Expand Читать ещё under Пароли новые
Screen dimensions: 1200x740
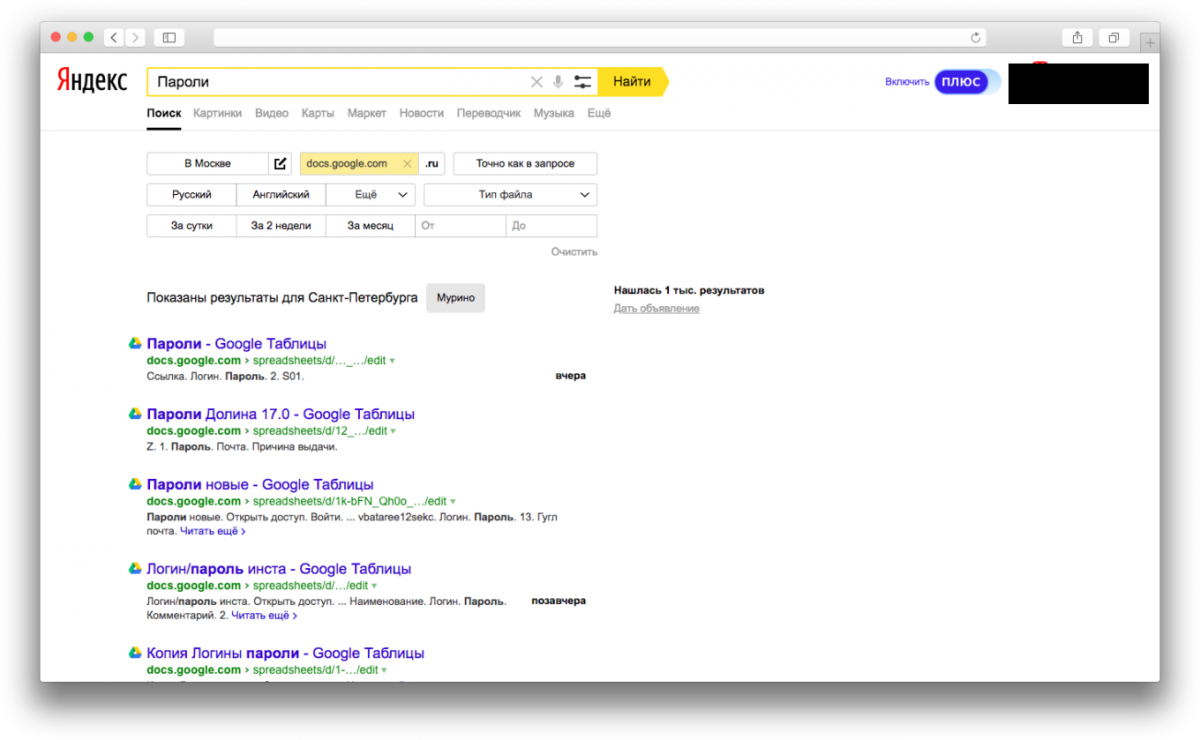[213, 531]
